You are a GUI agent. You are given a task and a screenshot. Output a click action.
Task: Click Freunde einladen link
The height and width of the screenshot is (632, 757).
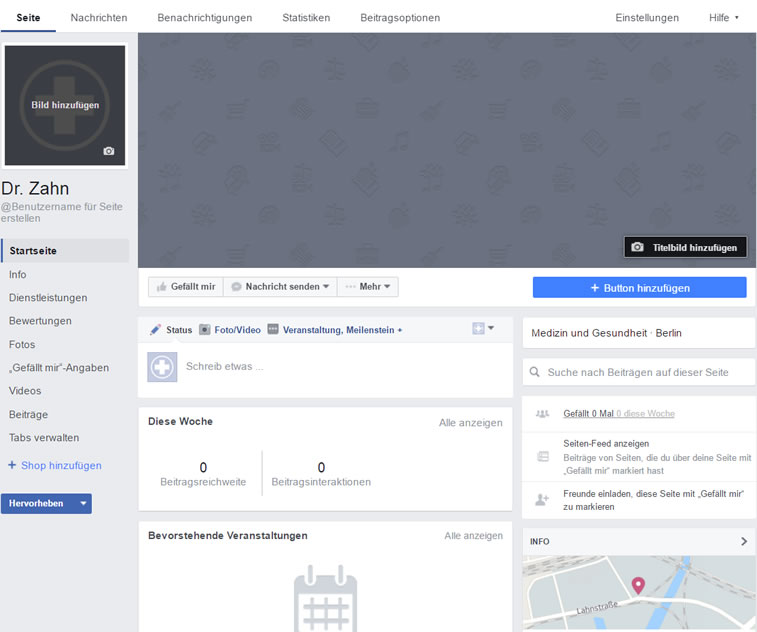(653, 500)
